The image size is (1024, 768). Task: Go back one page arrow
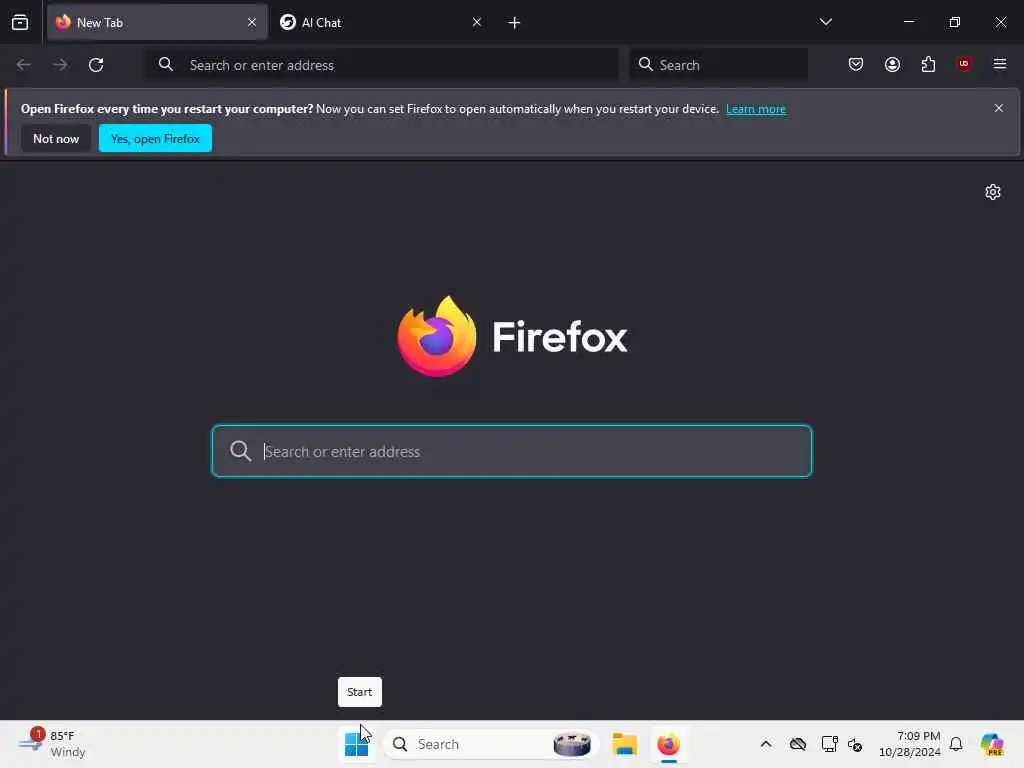(24, 65)
